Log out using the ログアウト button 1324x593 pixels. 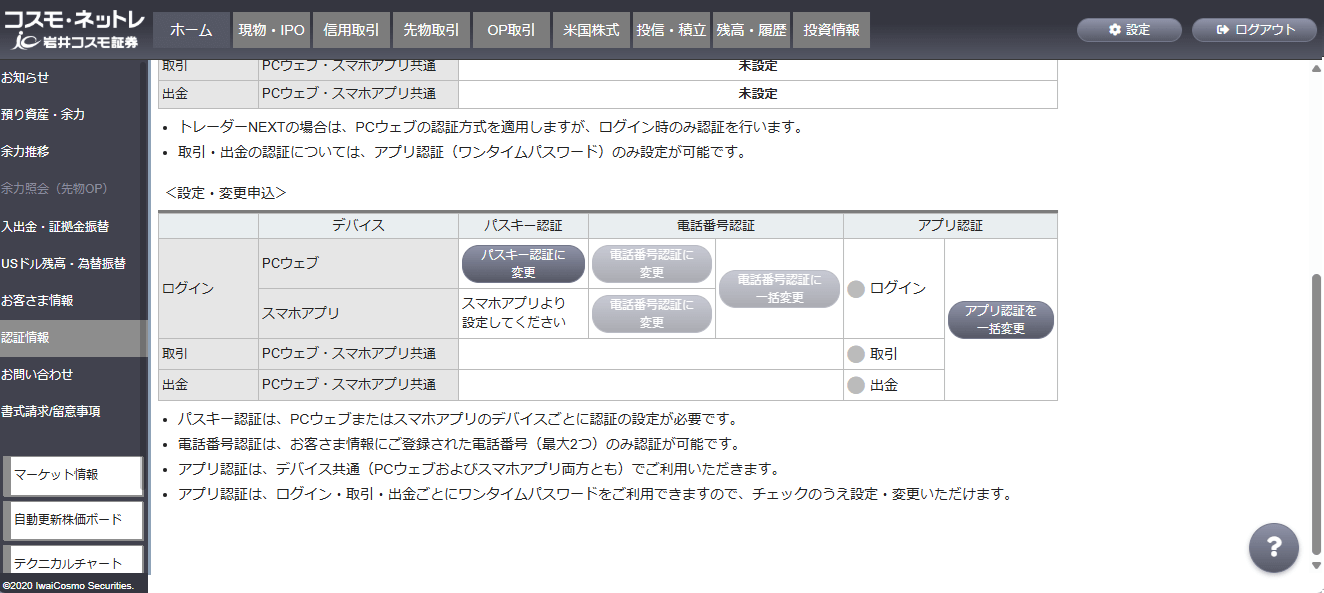1256,30
